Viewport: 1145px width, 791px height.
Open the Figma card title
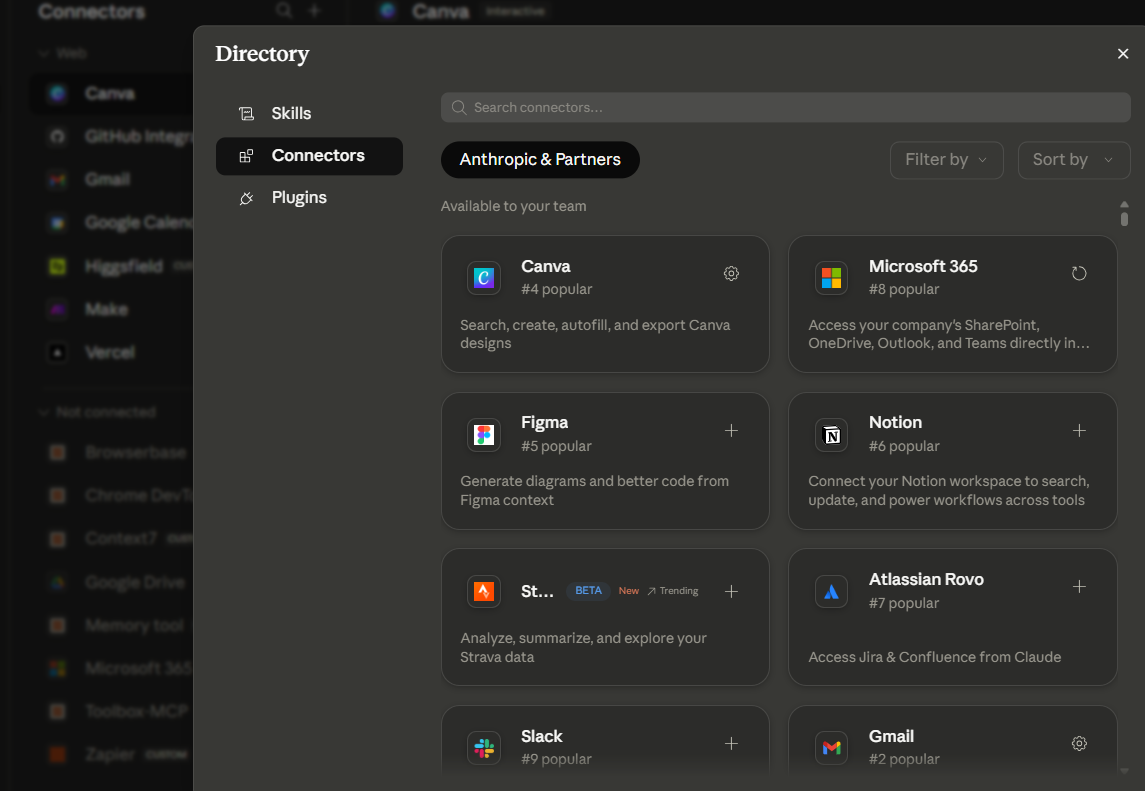[x=544, y=422]
